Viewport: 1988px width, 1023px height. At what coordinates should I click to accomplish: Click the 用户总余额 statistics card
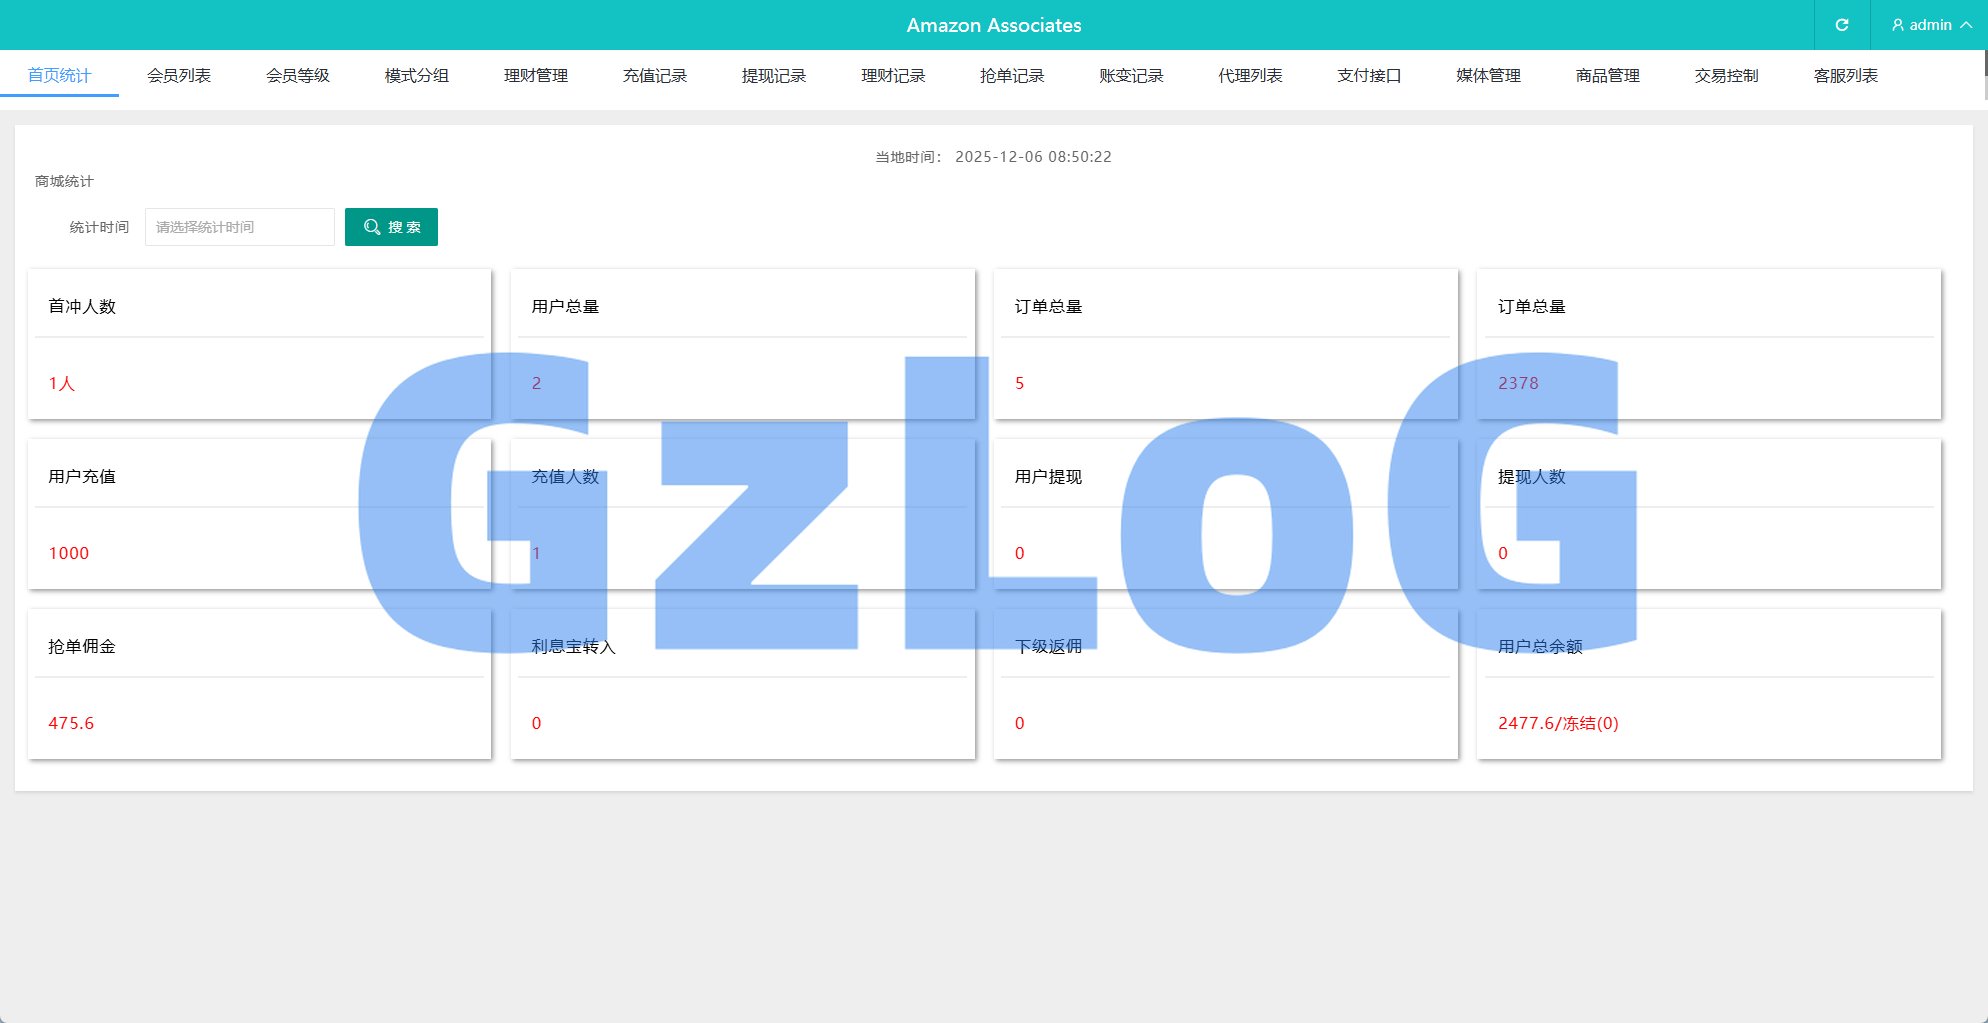[x=1708, y=685]
